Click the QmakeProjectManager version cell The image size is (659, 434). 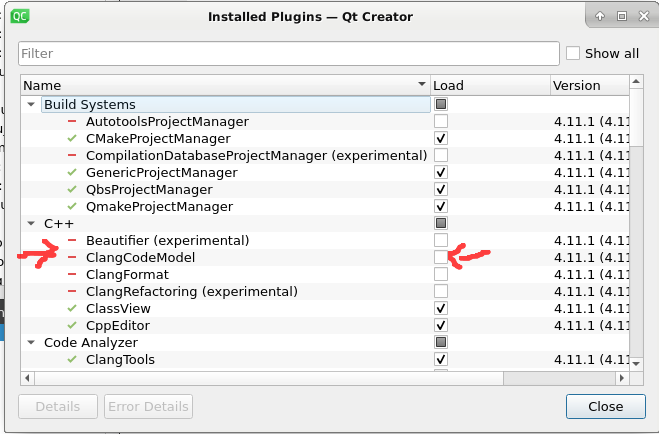tap(591, 206)
